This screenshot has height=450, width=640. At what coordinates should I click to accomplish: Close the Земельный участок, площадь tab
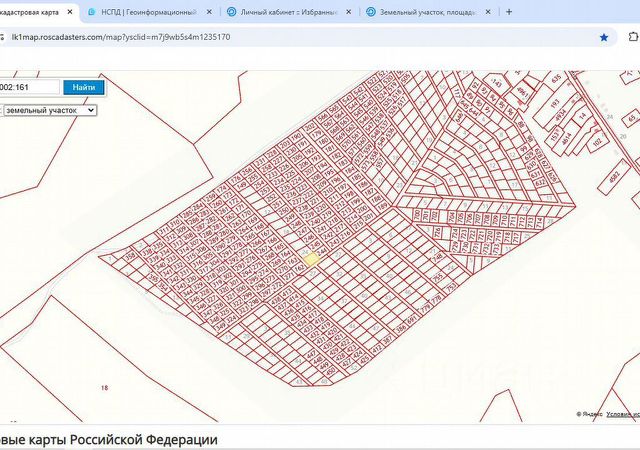[489, 12]
